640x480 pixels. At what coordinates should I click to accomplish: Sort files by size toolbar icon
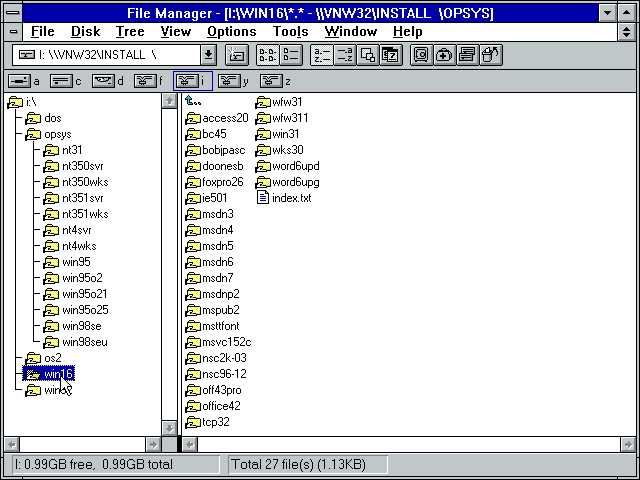pyautogui.click(x=368, y=55)
